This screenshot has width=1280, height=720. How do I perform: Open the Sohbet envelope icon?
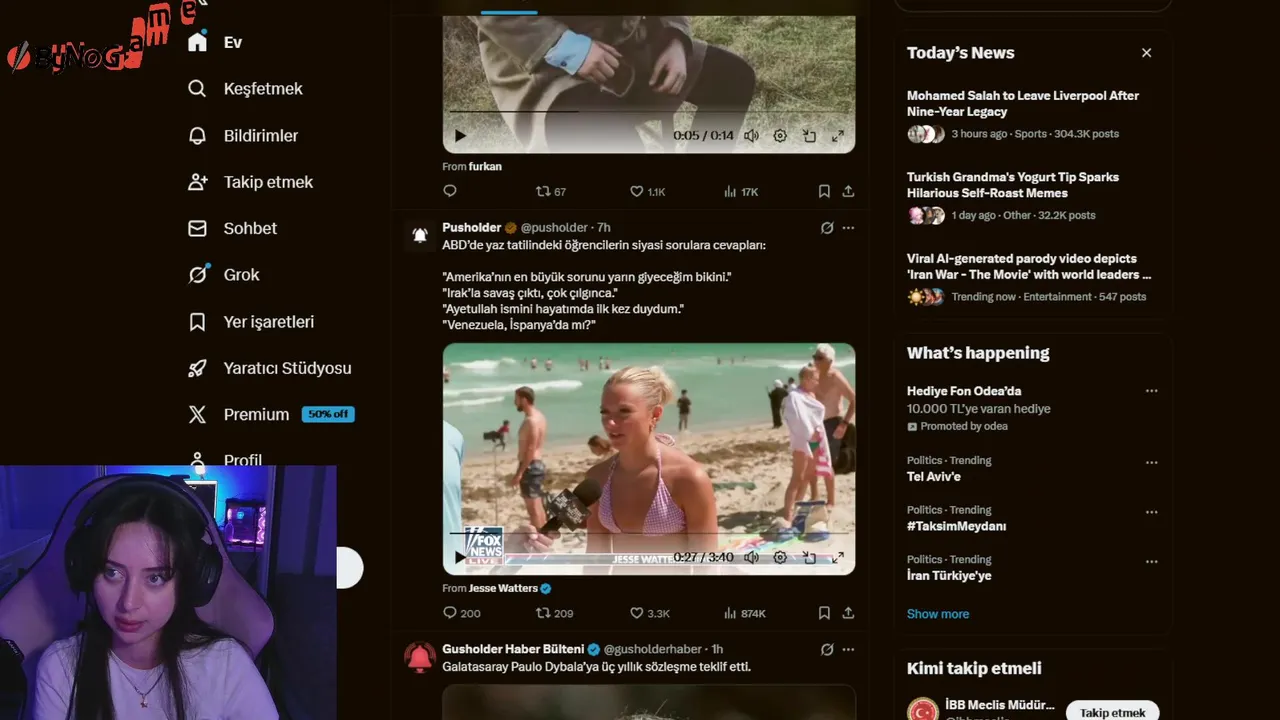click(x=197, y=228)
